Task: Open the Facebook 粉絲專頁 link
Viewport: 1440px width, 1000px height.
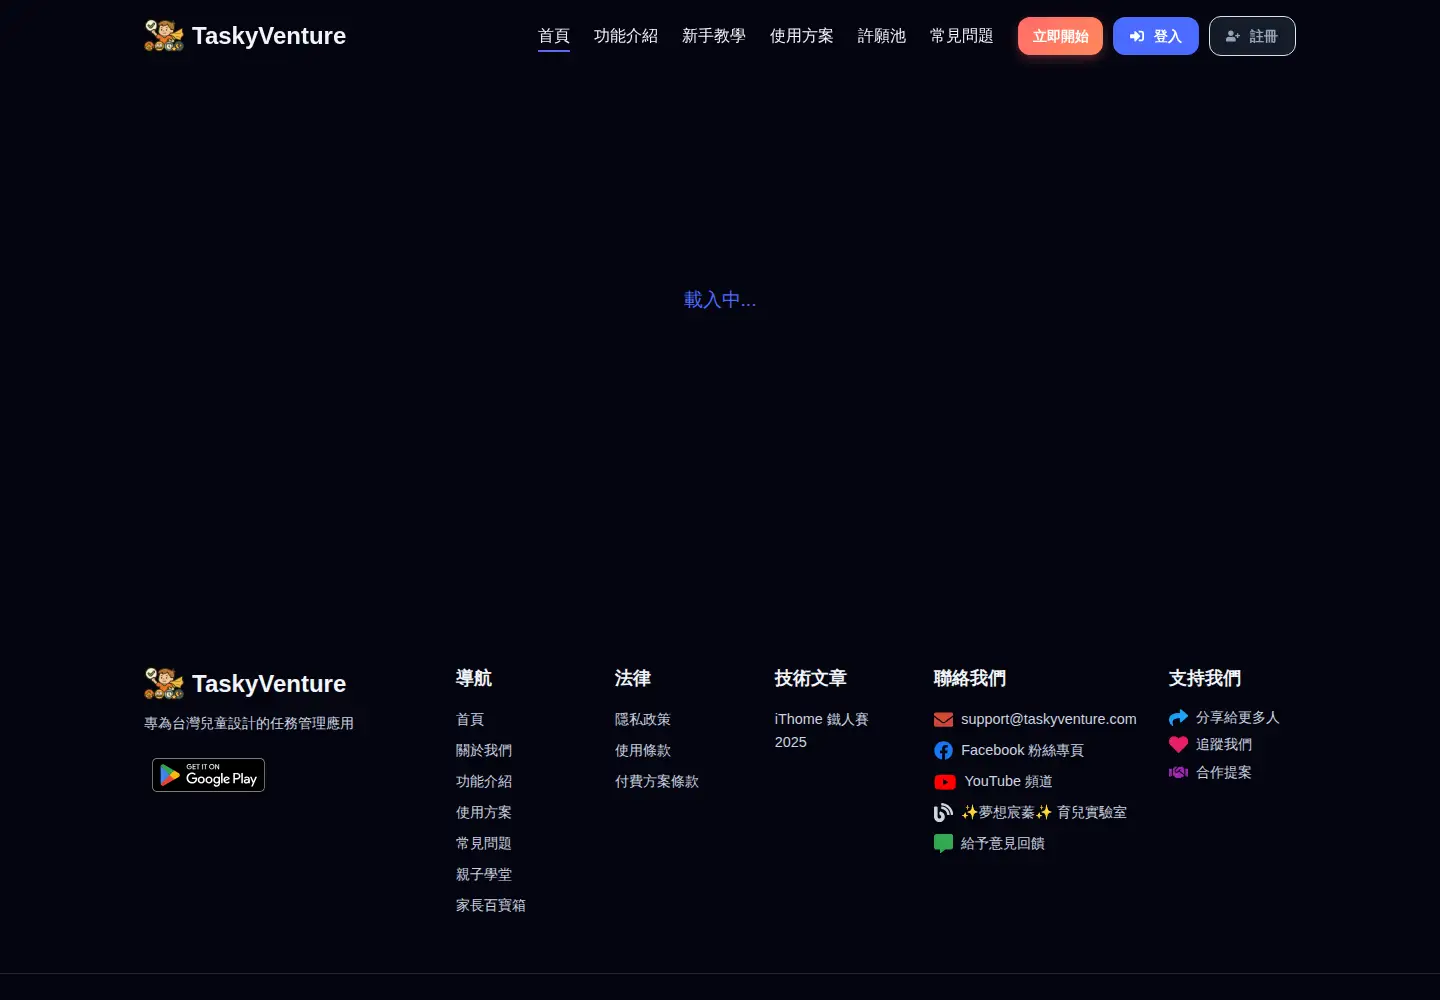Action: (x=1022, y=751)
